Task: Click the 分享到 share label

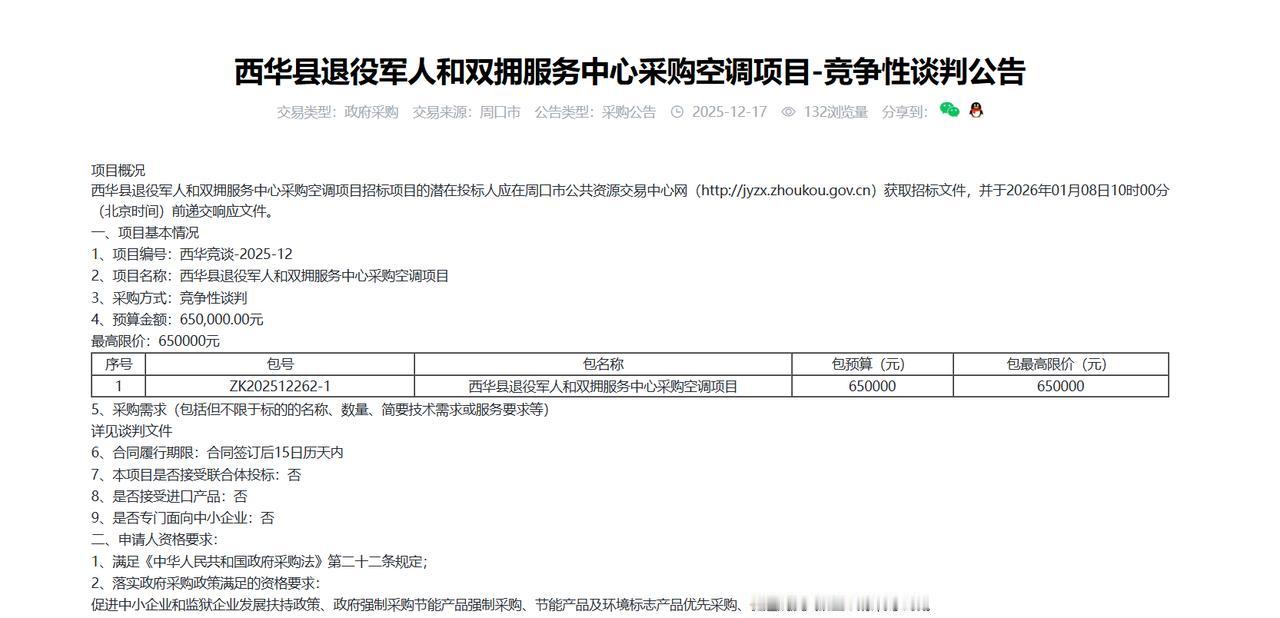Action: tap(903, 113)
